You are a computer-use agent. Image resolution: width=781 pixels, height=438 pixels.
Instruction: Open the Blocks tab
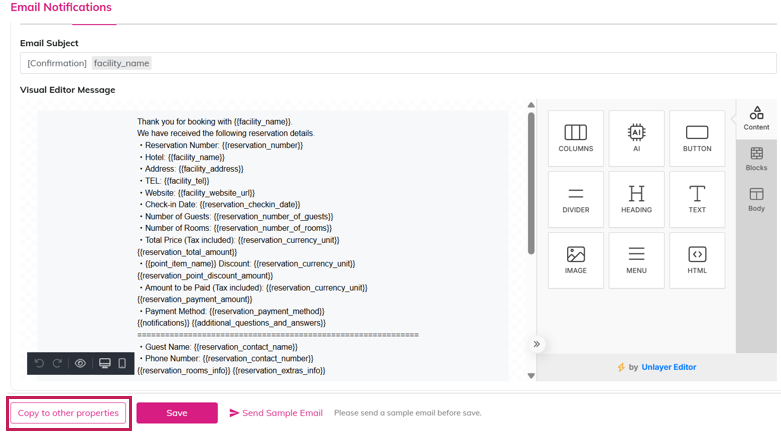tap(756, 159)
